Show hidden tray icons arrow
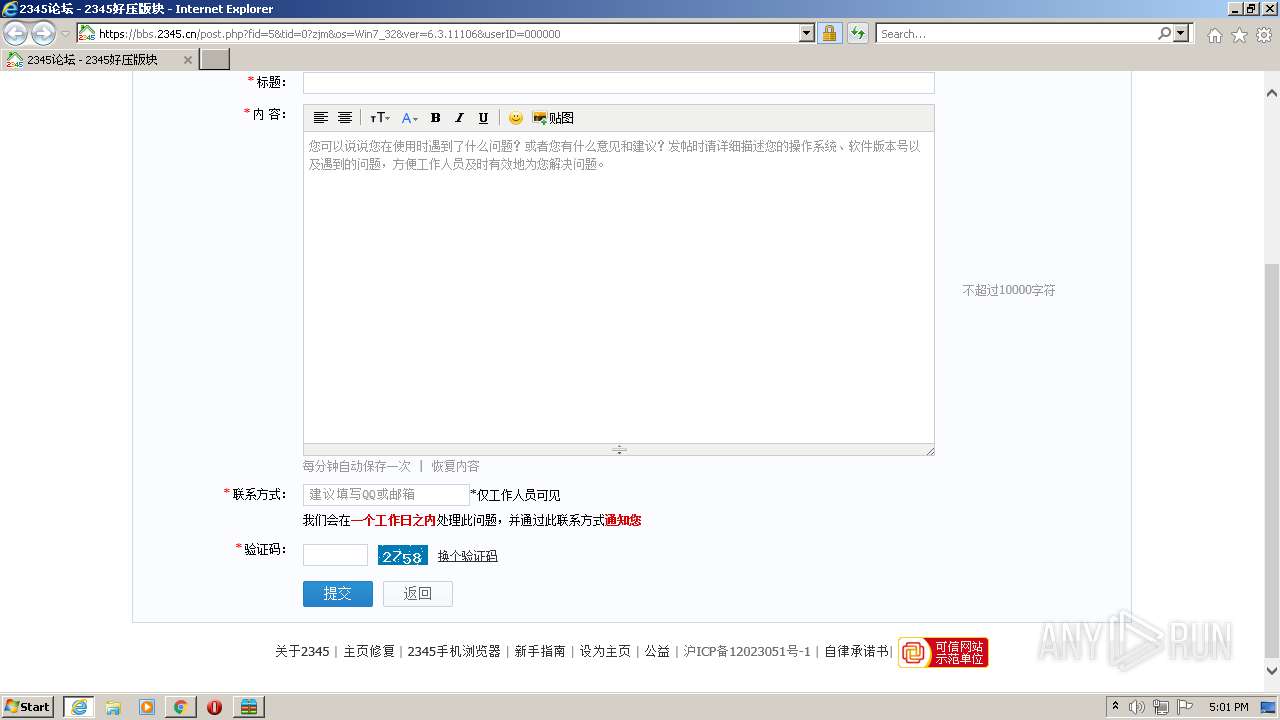This screenshot has height=720, width=1280. tap(1115, 707)
